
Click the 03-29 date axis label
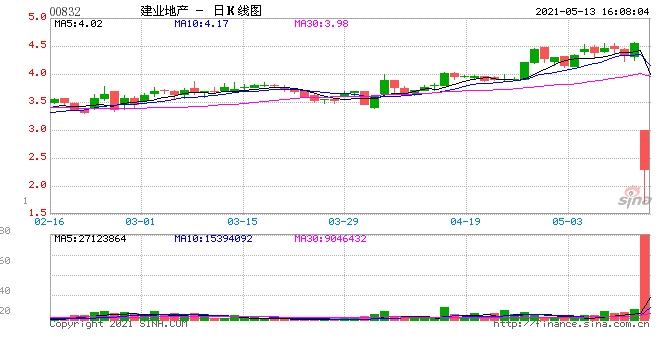(x=343, y=221)
